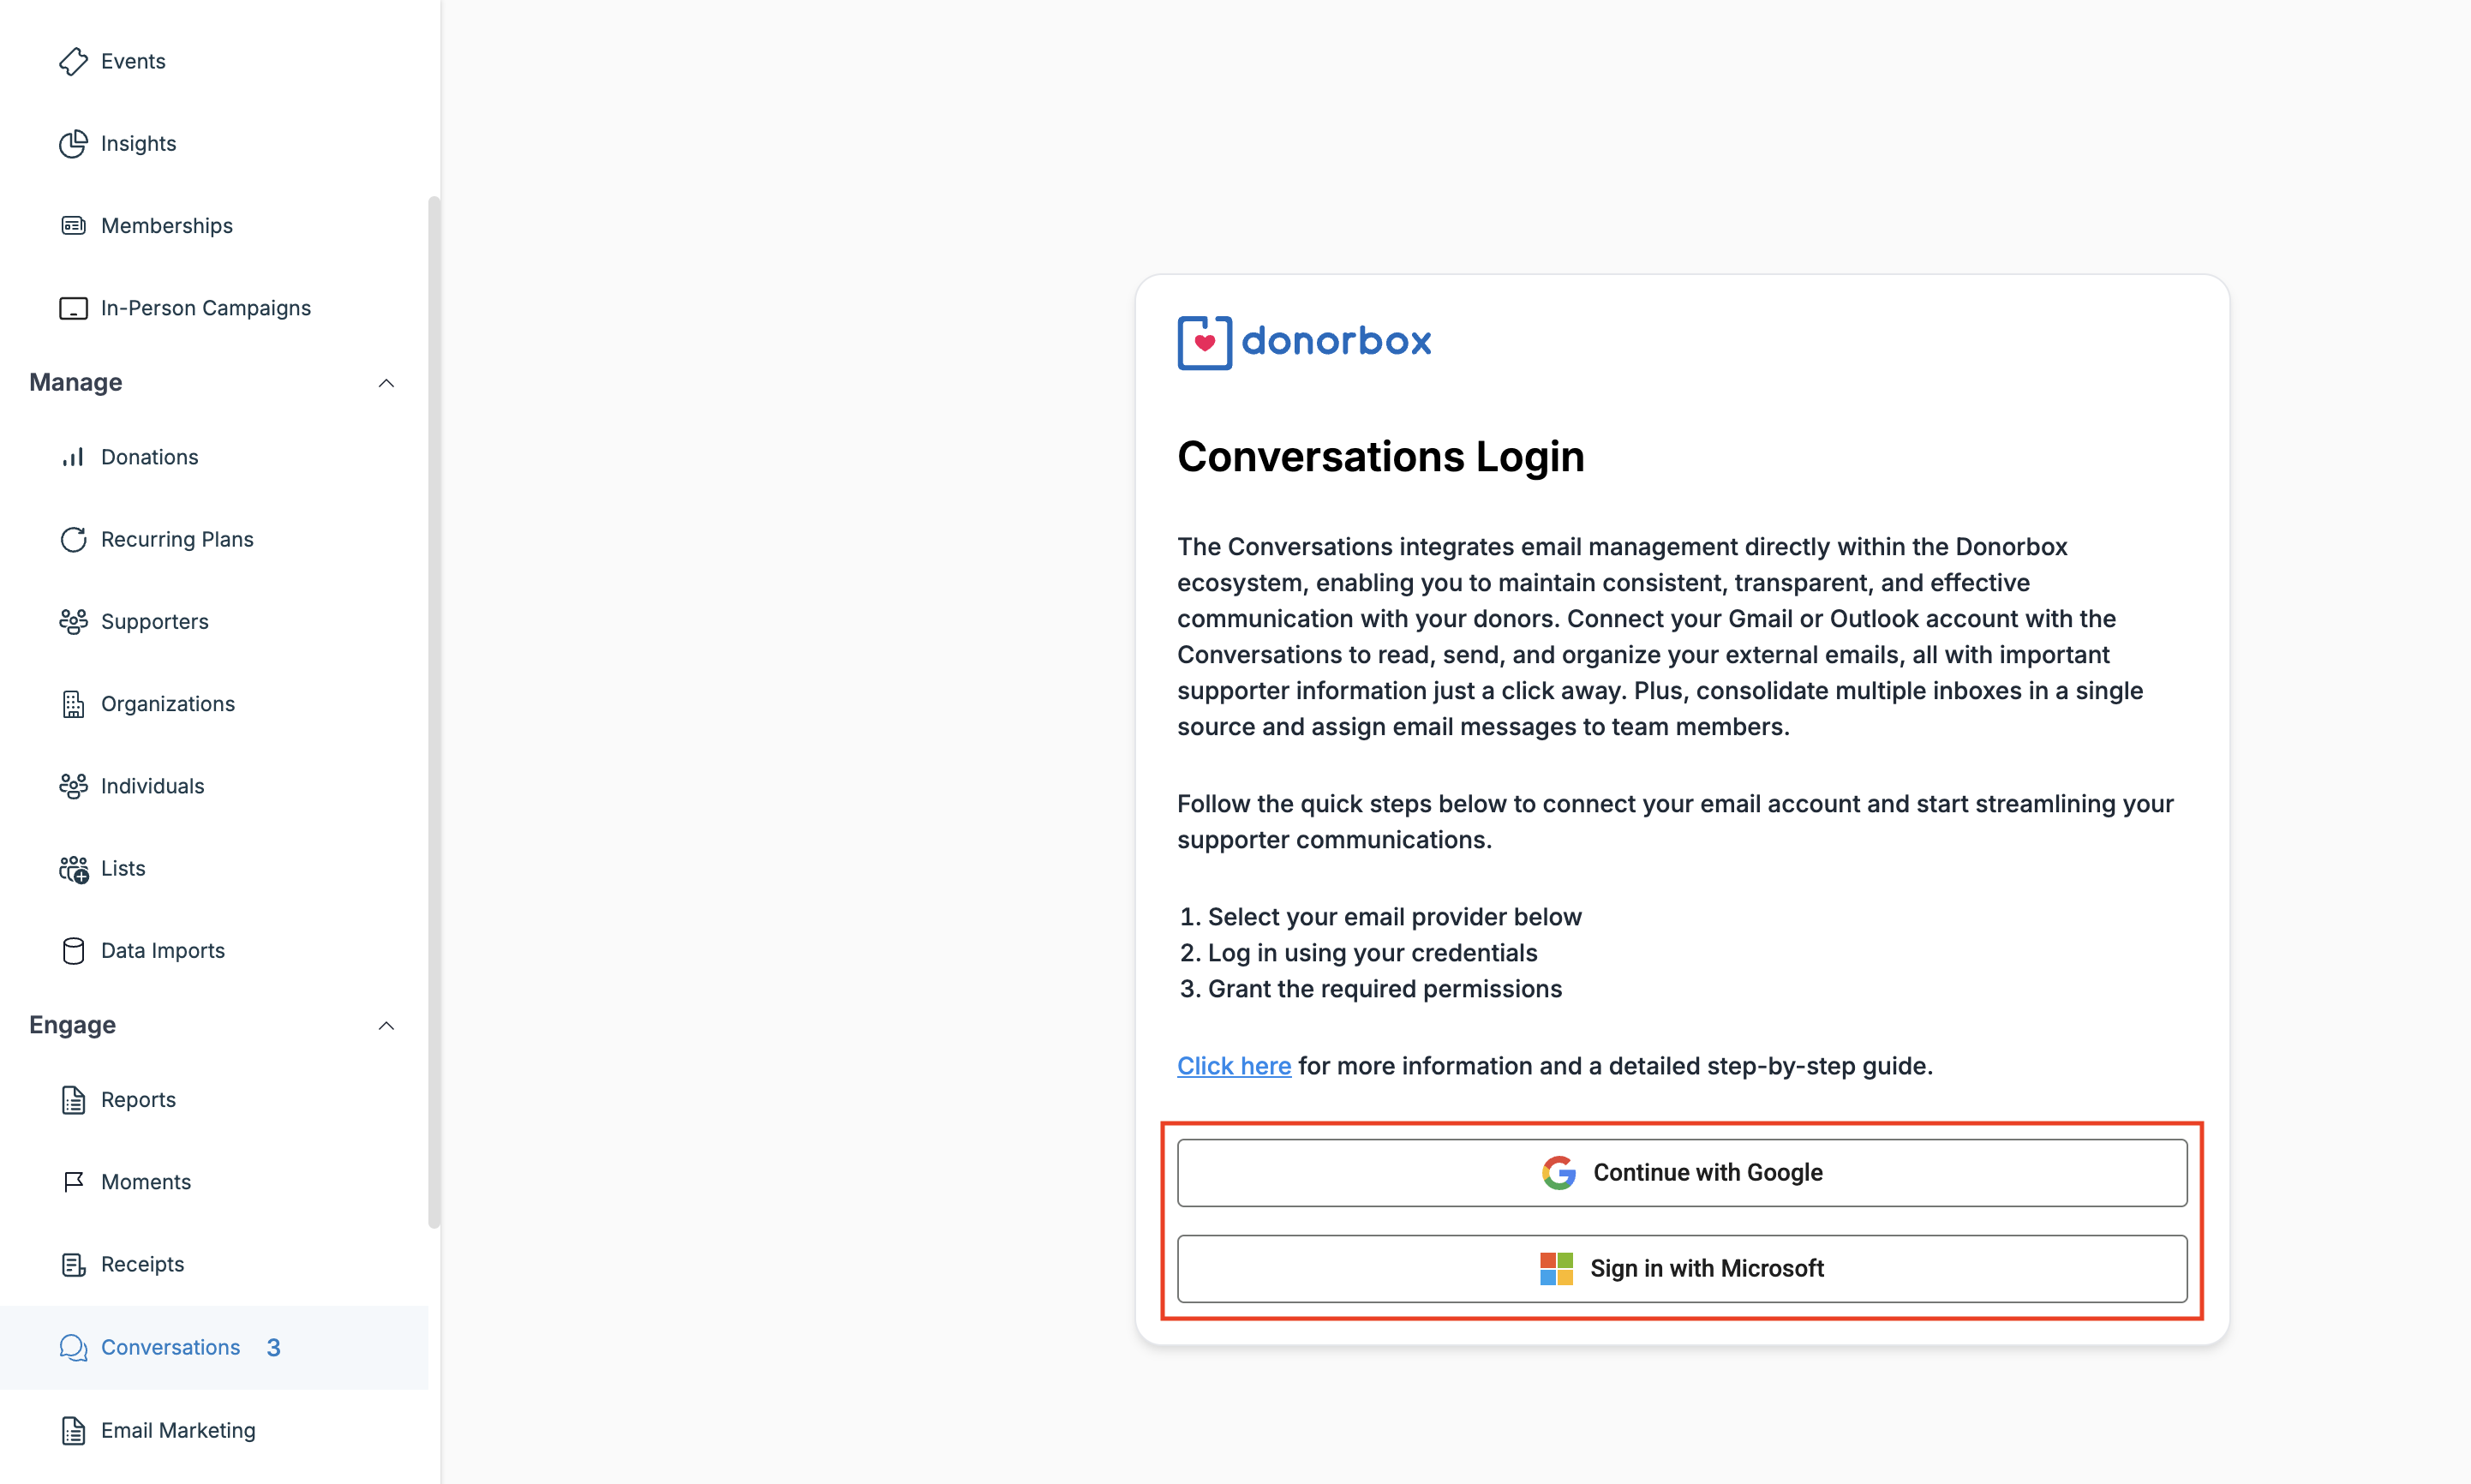Click the Events ticket icon
2471x1484 pixels.
[x=73, y=62]
